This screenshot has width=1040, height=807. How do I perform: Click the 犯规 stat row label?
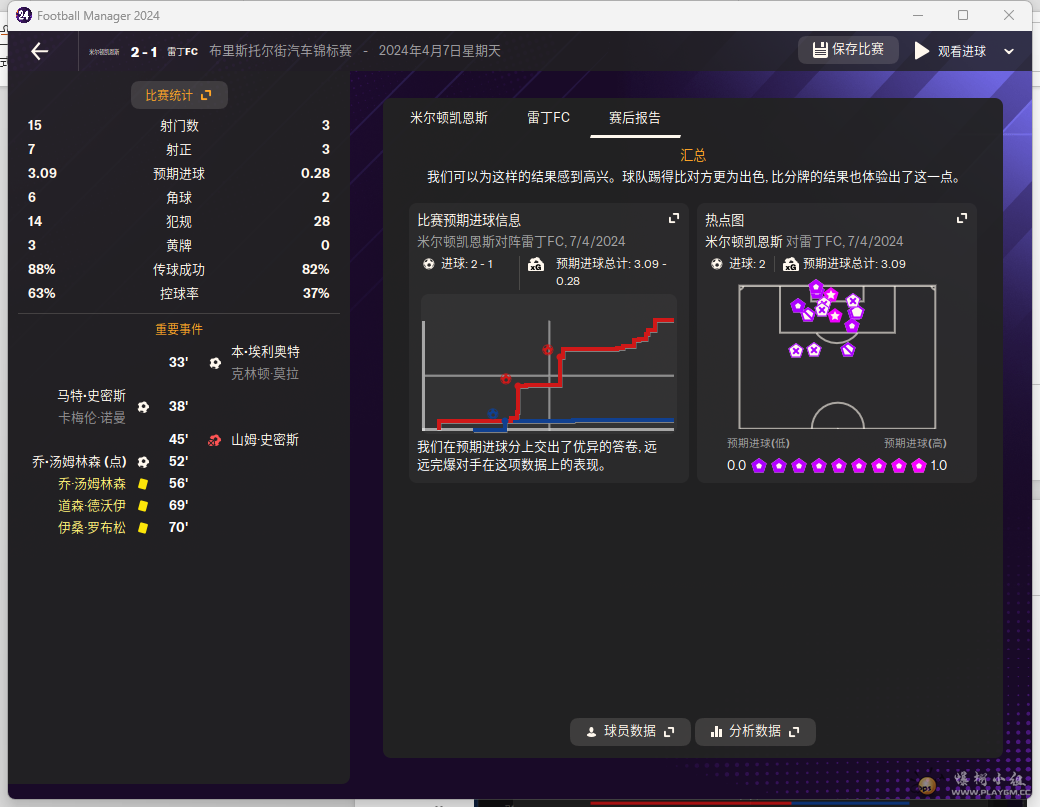(x=179, y=222)
